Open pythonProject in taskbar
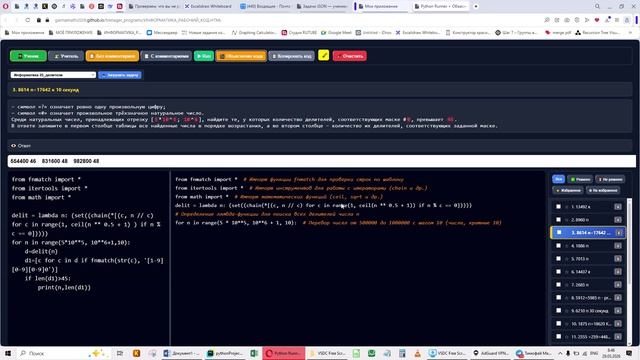 tap(224, 353)
